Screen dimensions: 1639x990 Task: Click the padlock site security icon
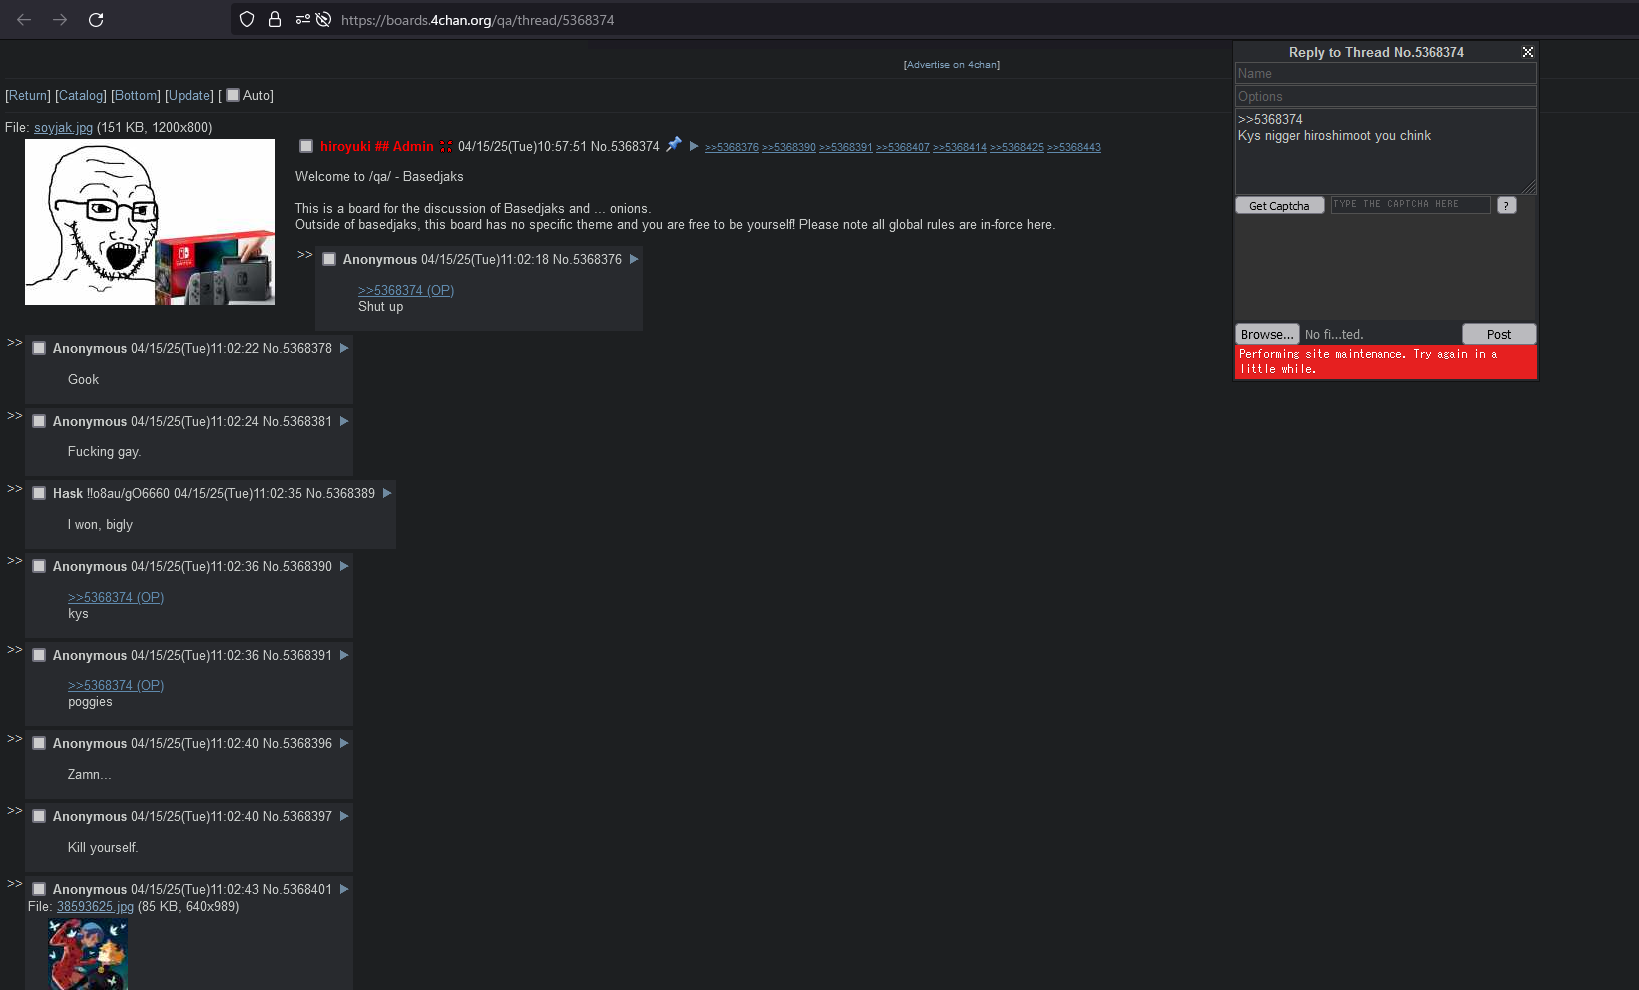tap(275, 20)
